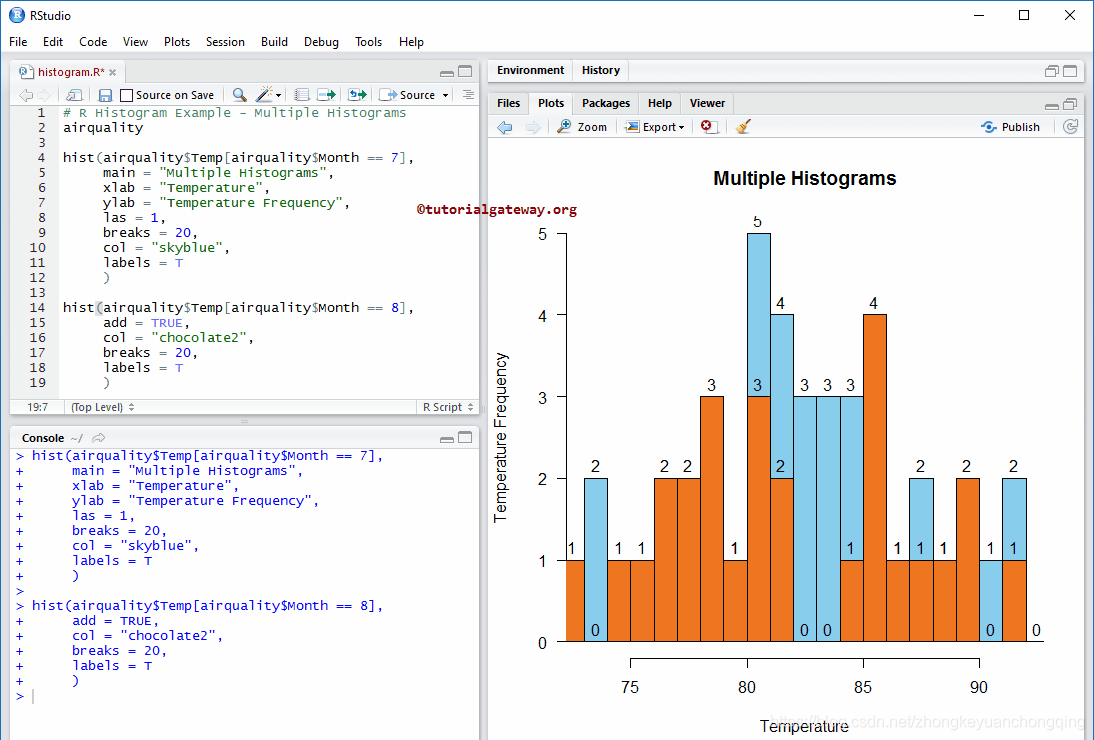Viewport: 1094px width, 740px height.
Task: Open the Build menu
Action: tap(274, 42)
